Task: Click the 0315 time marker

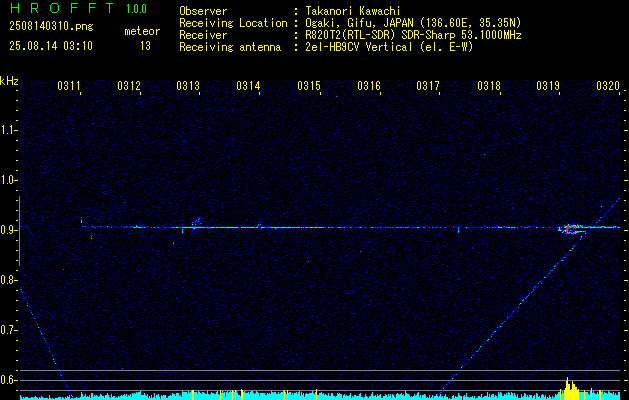Action: pos(309,85)
